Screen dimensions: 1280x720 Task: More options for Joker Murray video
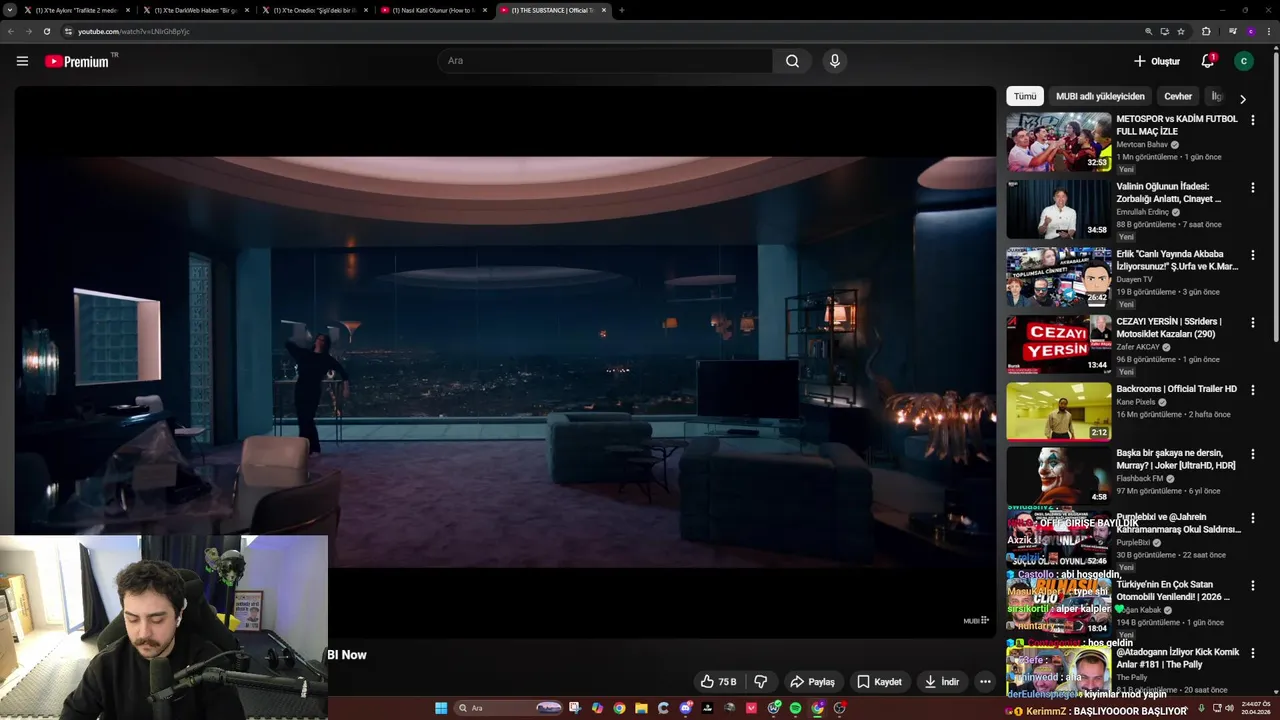point(1252,454)
